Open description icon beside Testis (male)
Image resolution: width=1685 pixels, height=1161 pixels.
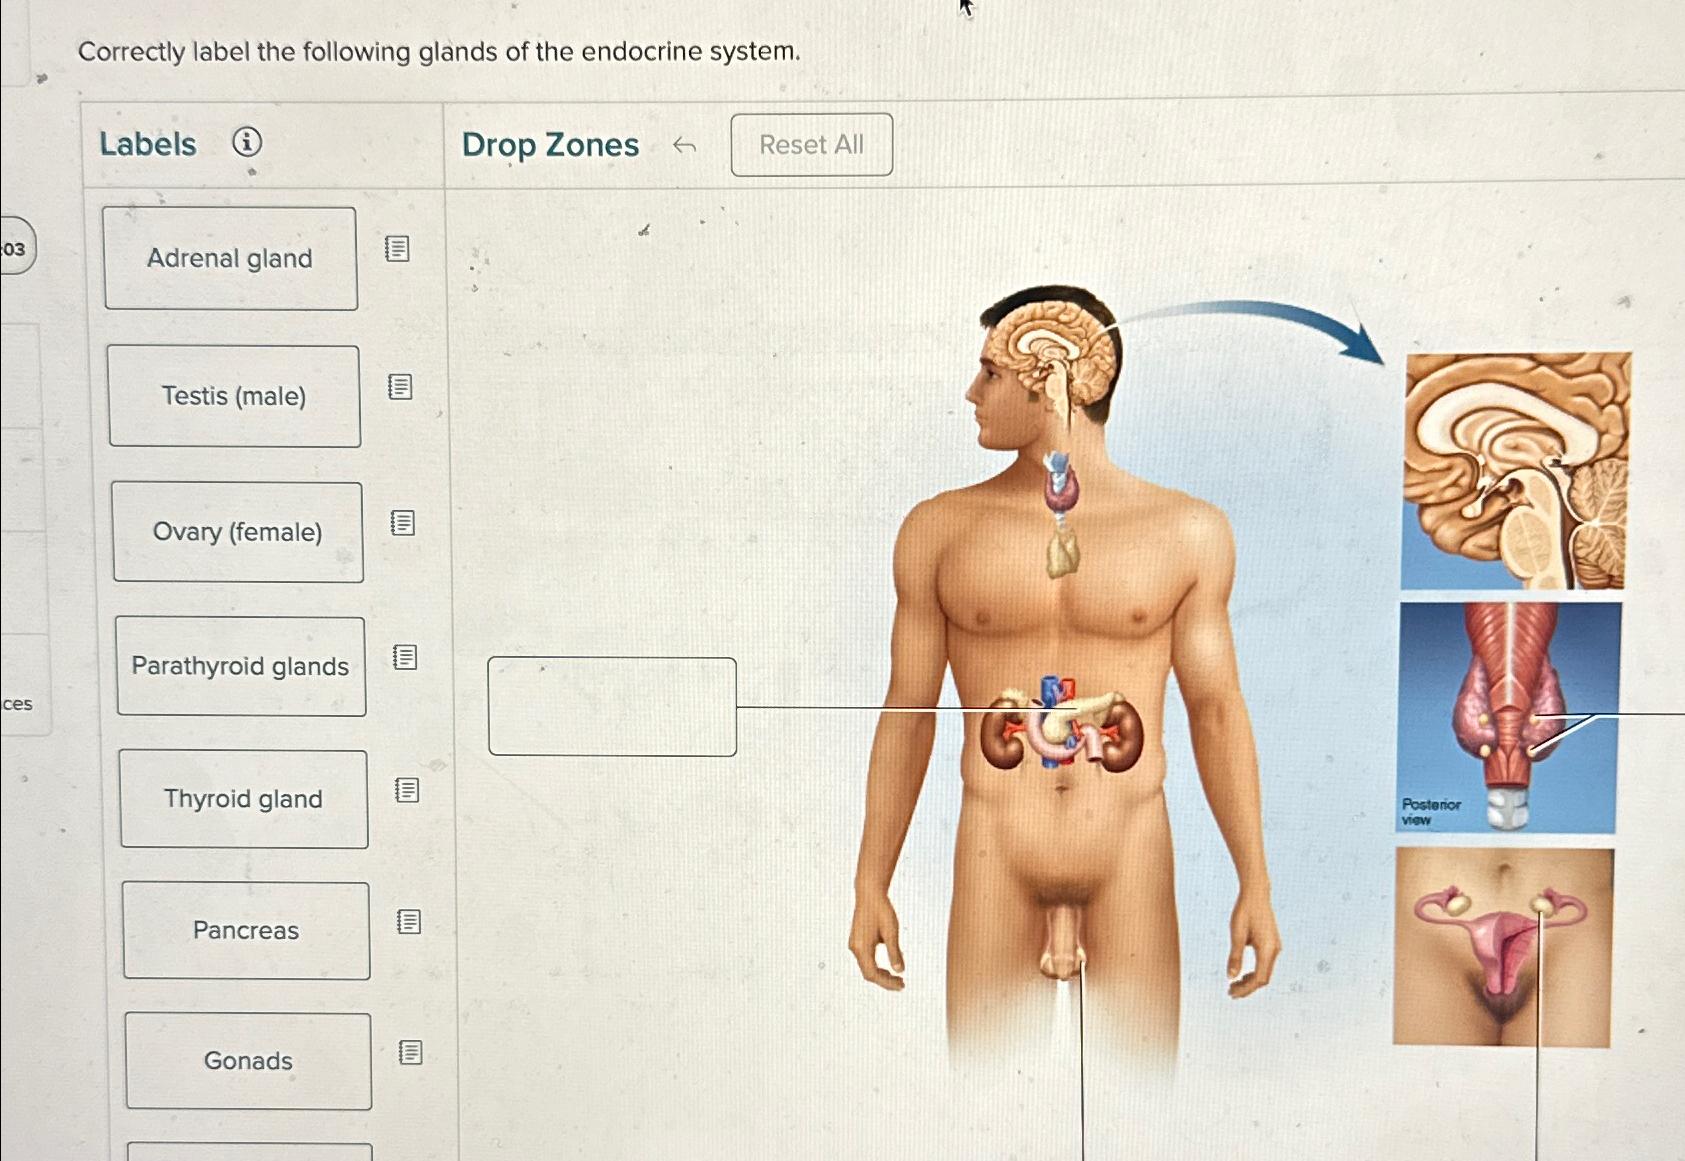400,387
